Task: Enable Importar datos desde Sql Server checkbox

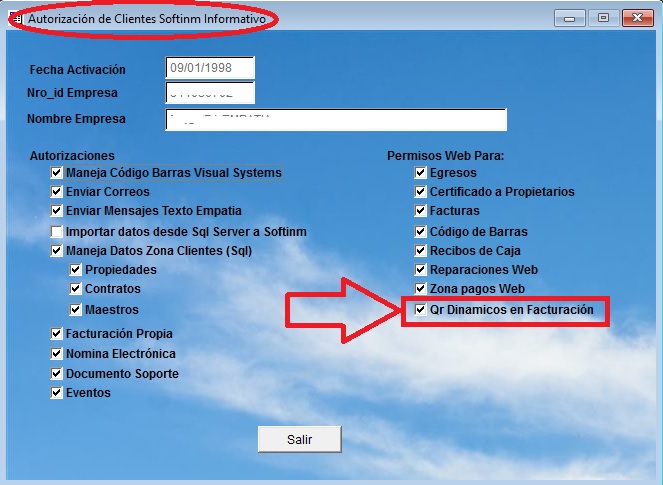Action: pyautogui.click(x=56, y=232)
